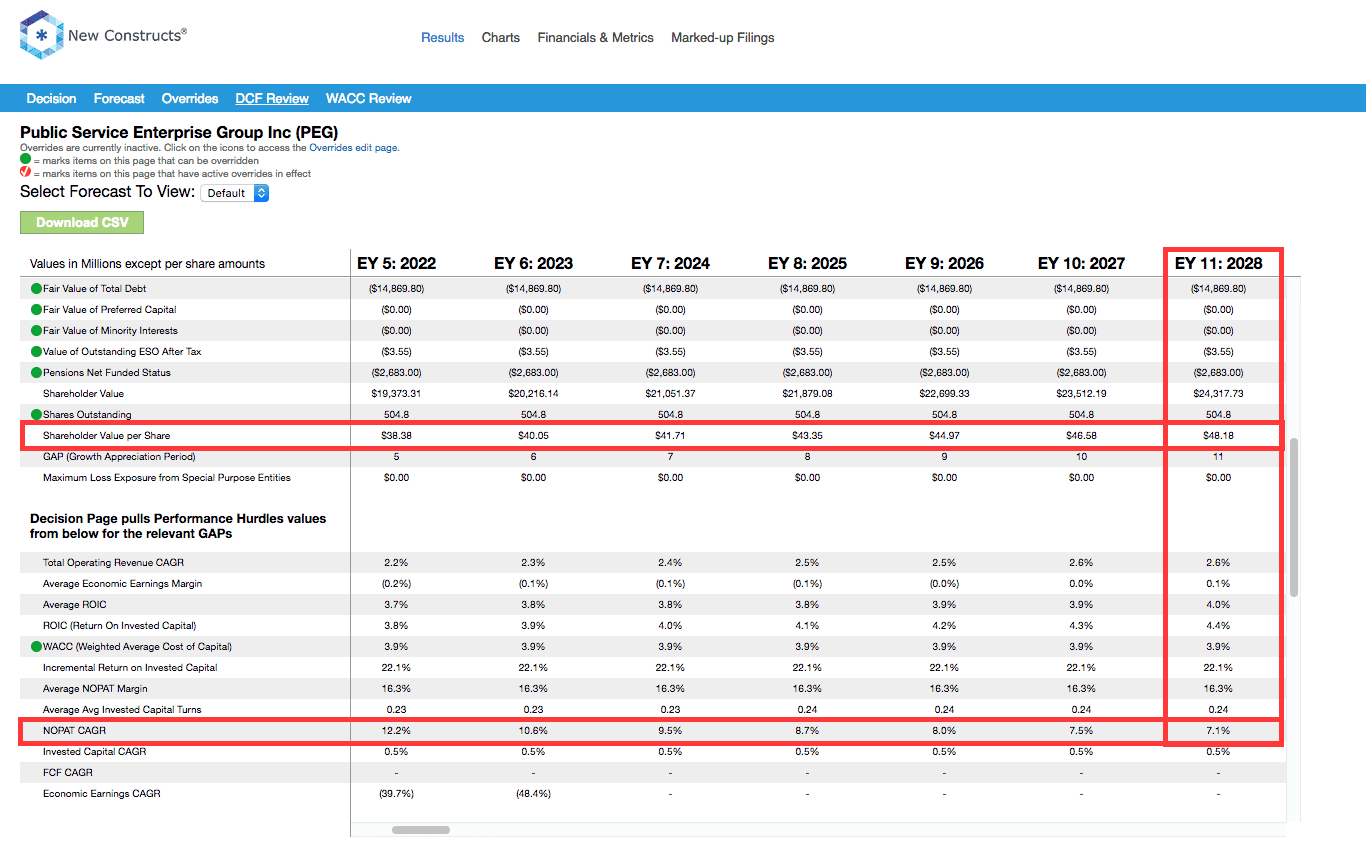Click the Total Operating Revenue CAGR label

[x=113, y=563]
